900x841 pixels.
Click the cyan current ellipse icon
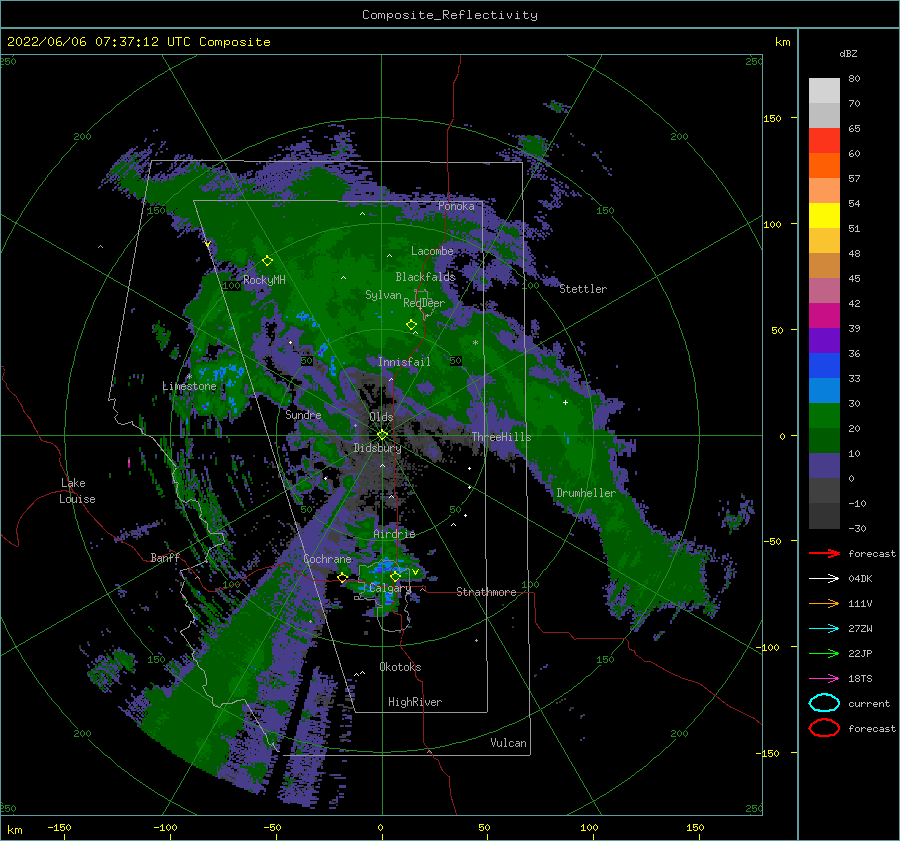pos(824,703)
